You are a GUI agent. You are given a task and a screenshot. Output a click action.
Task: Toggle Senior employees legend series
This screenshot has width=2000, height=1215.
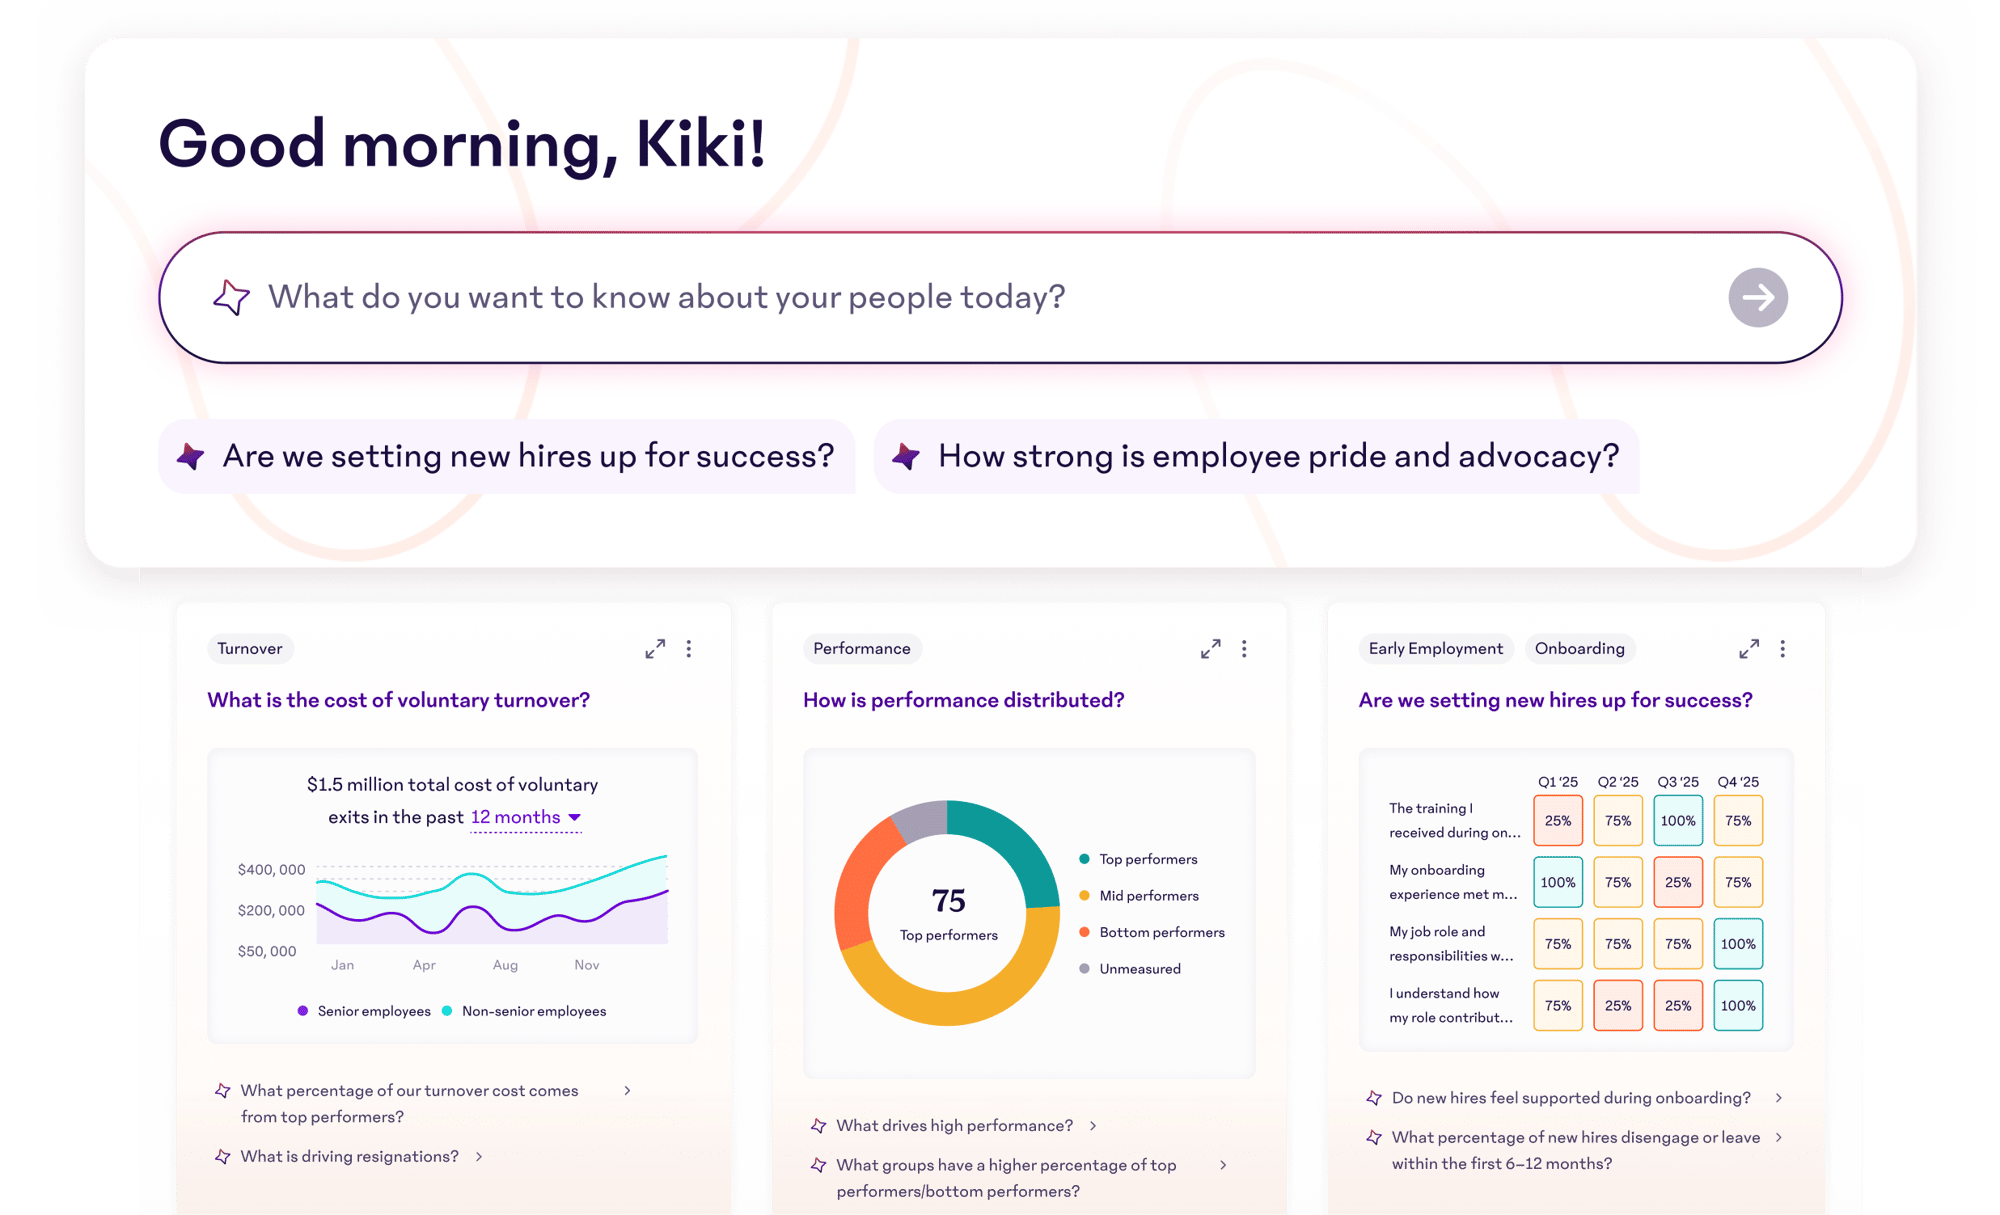364,1011
